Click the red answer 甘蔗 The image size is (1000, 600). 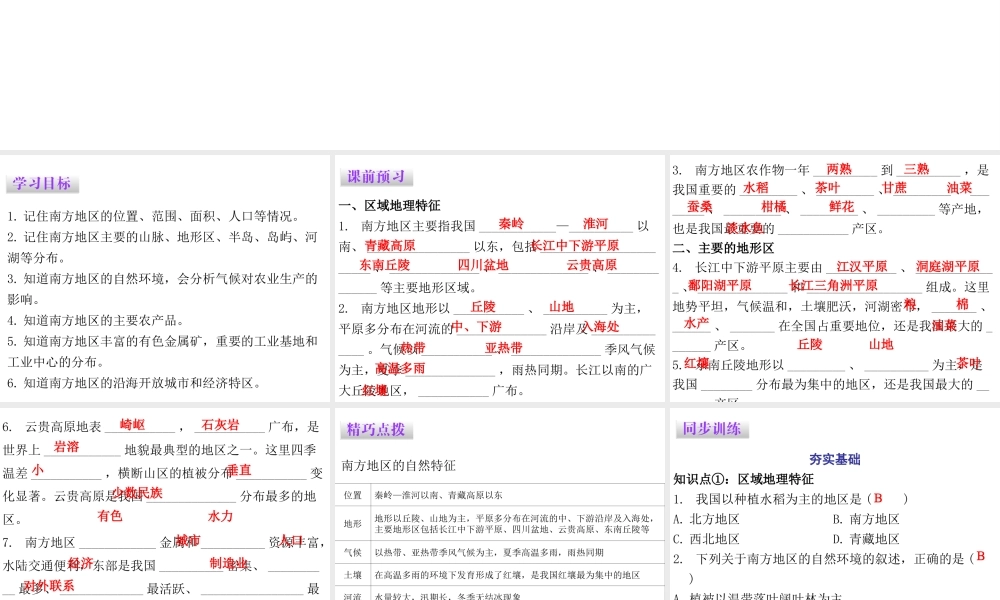click(x=893, y=187)
